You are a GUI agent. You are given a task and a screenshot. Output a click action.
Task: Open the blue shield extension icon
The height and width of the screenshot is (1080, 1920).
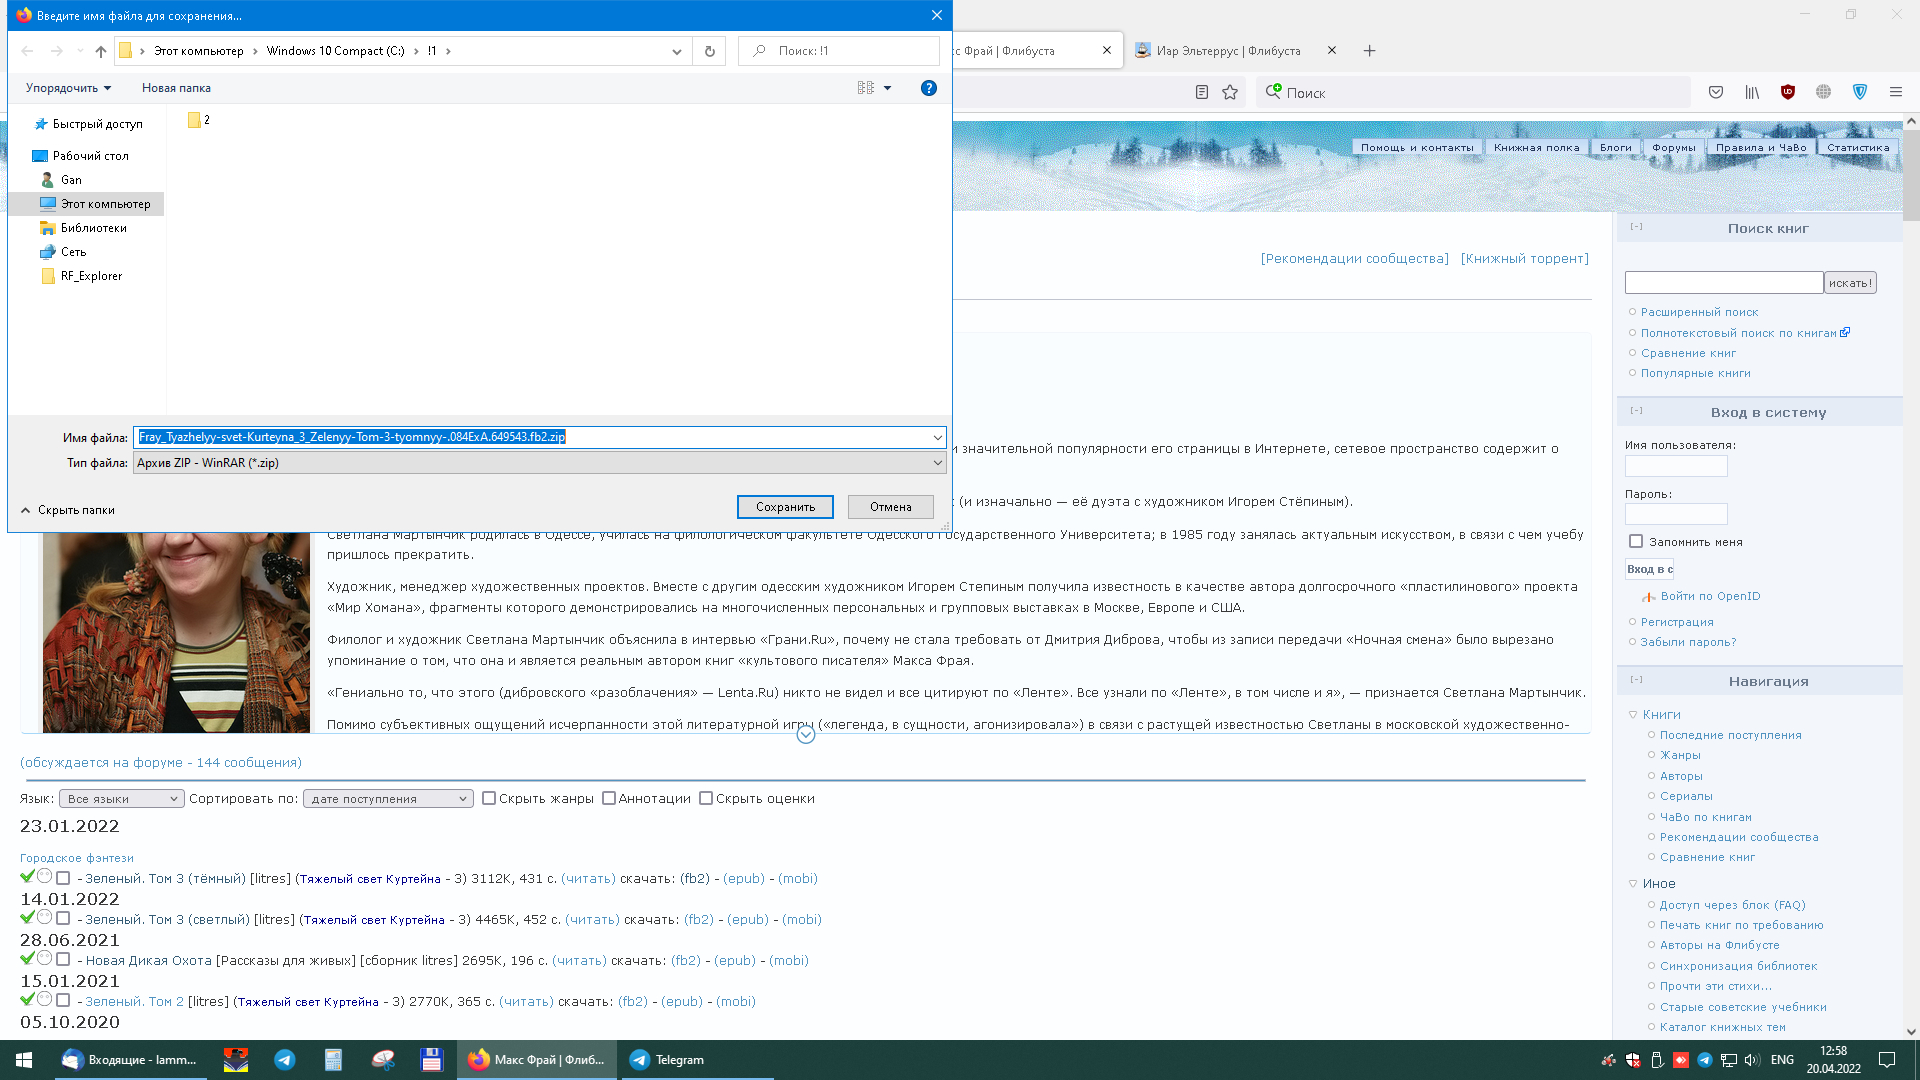[1860, 92]
